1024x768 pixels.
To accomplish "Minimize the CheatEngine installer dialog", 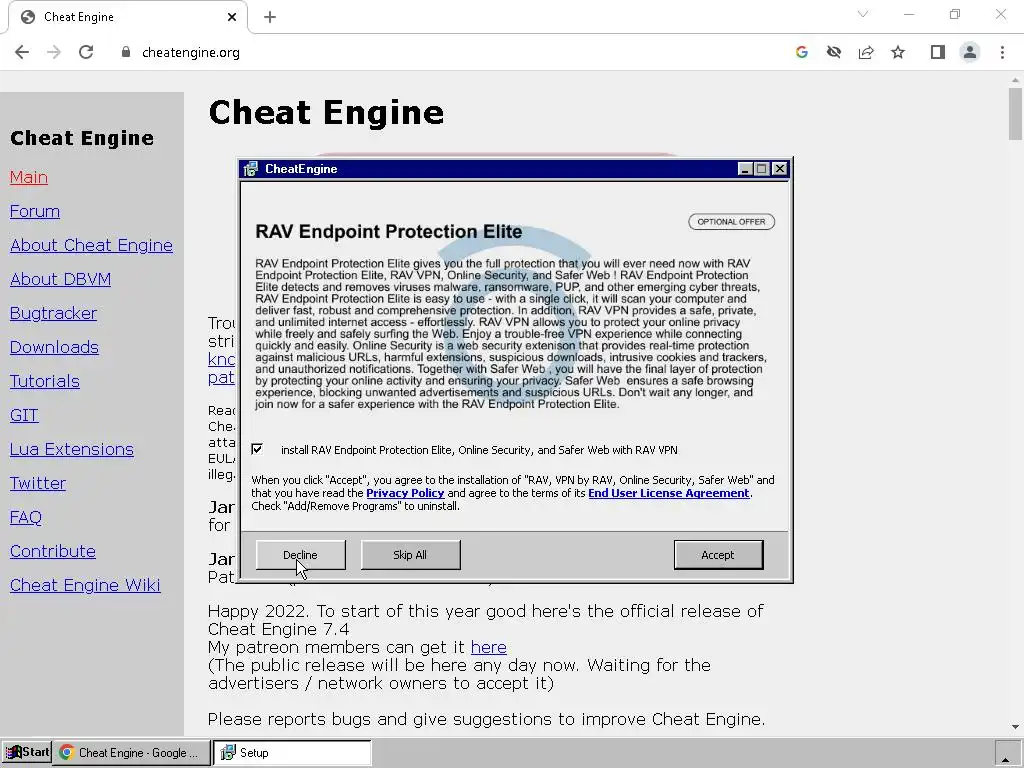I will (x=745, y=169).
